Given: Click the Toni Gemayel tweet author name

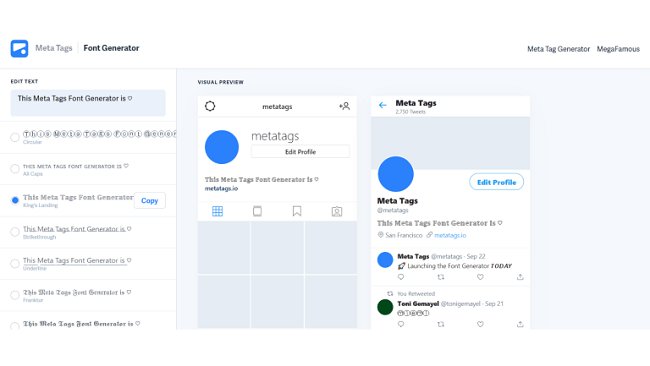Looking at the screenshot, I should [418, 304].
